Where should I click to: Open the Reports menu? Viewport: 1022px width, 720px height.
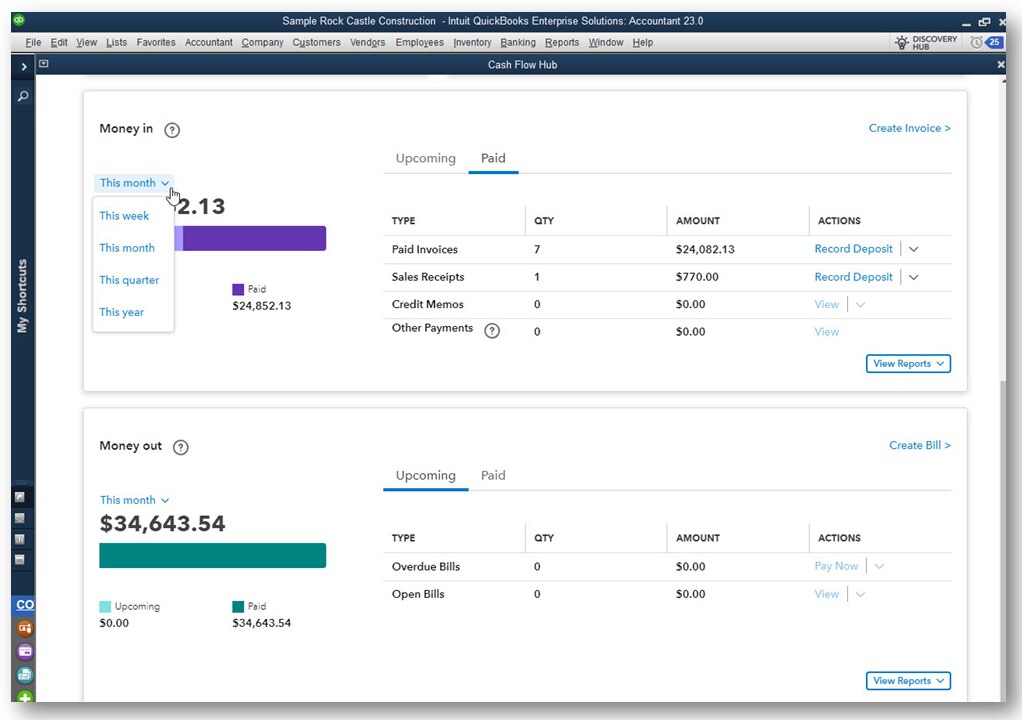(561, 42)
